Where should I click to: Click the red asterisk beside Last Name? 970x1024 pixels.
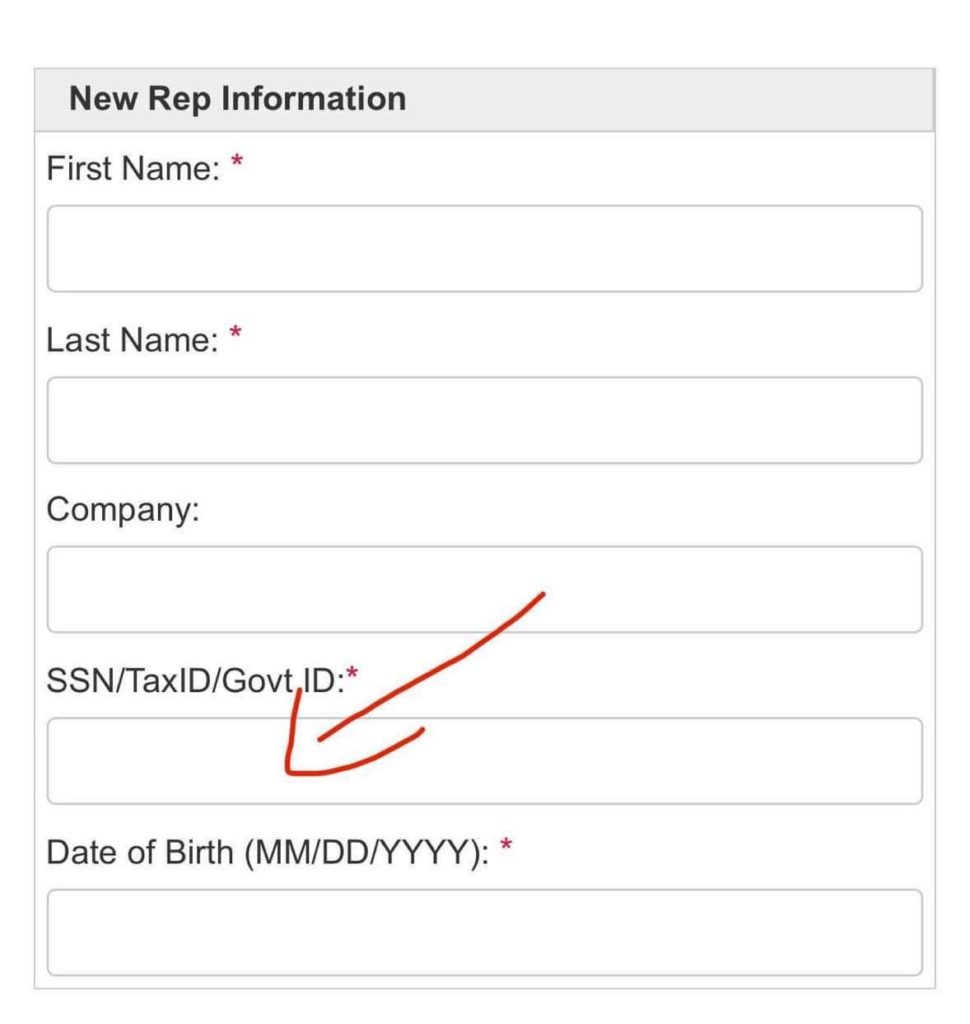point(236,332)
